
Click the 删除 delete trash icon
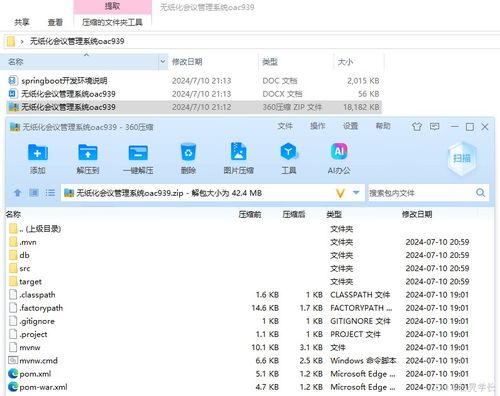188,152
